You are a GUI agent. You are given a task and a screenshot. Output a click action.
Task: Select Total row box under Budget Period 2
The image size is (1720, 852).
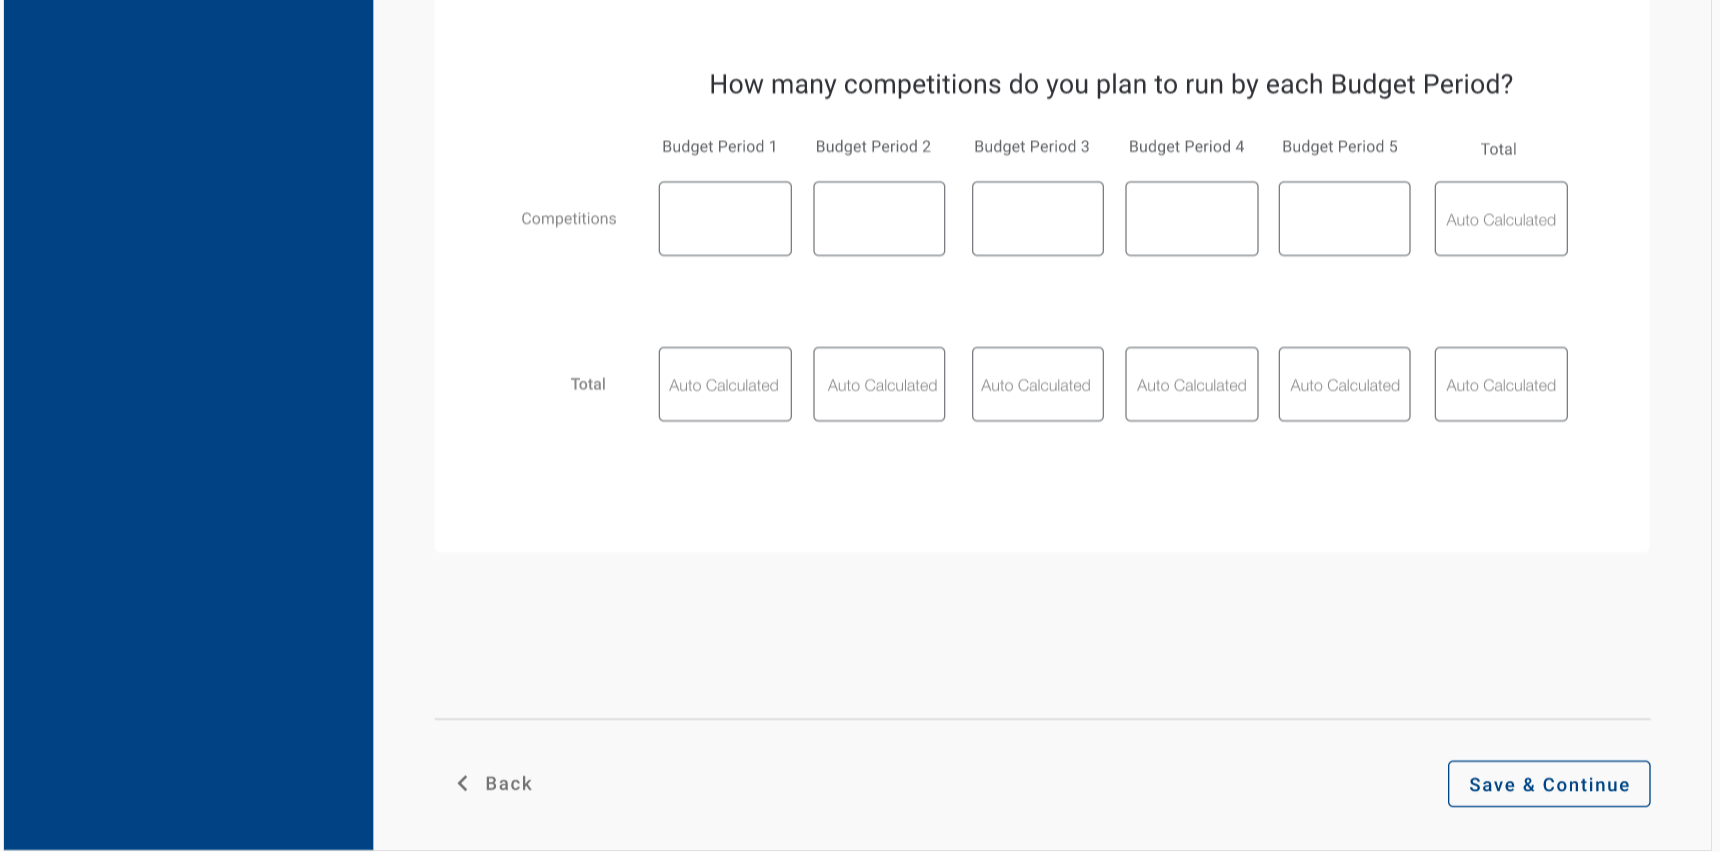pyautogui.click(x=879, y=385)
